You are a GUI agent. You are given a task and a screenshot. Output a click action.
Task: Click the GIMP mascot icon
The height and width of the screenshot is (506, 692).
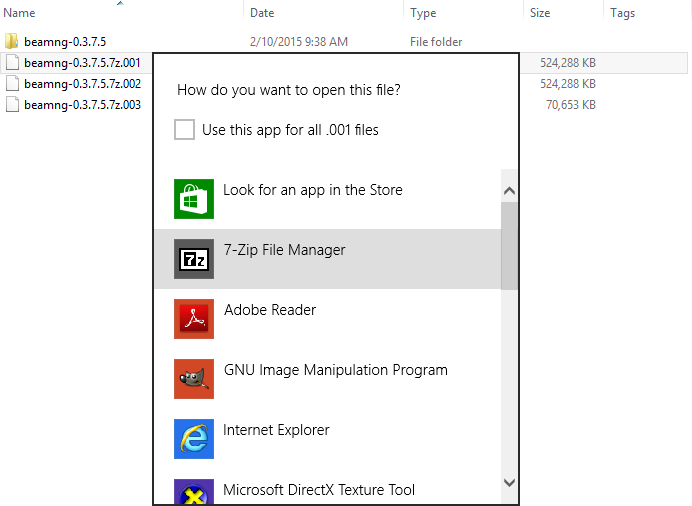193,379
